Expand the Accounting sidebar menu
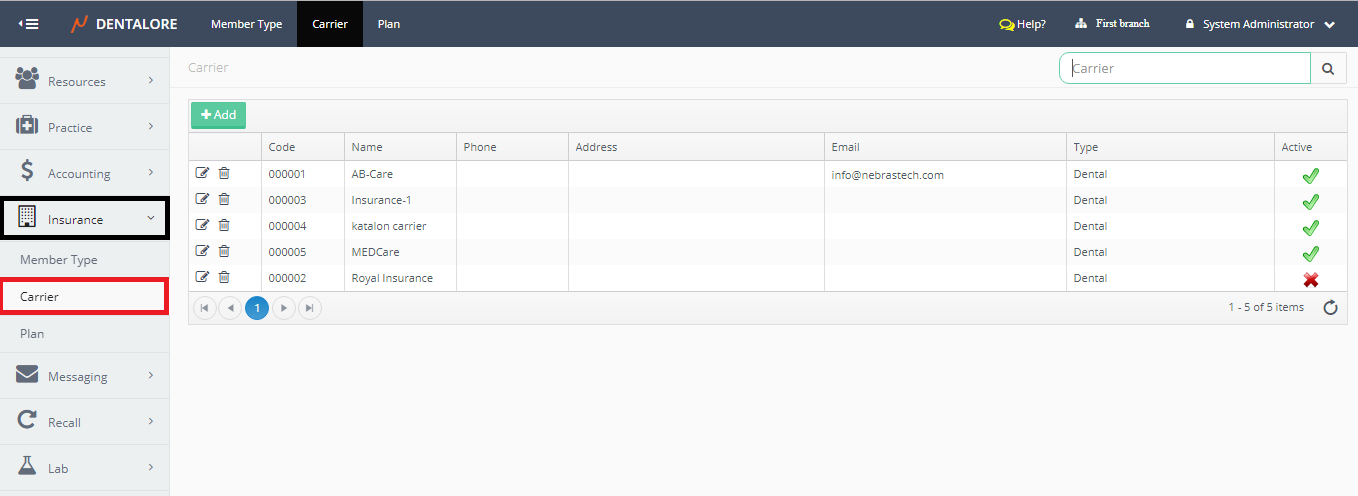The image size is (1358, 496). (x=84, y=173)
